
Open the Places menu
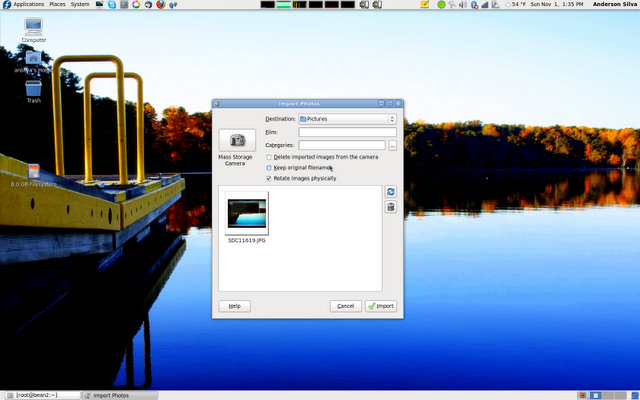[x=57, y=5]
